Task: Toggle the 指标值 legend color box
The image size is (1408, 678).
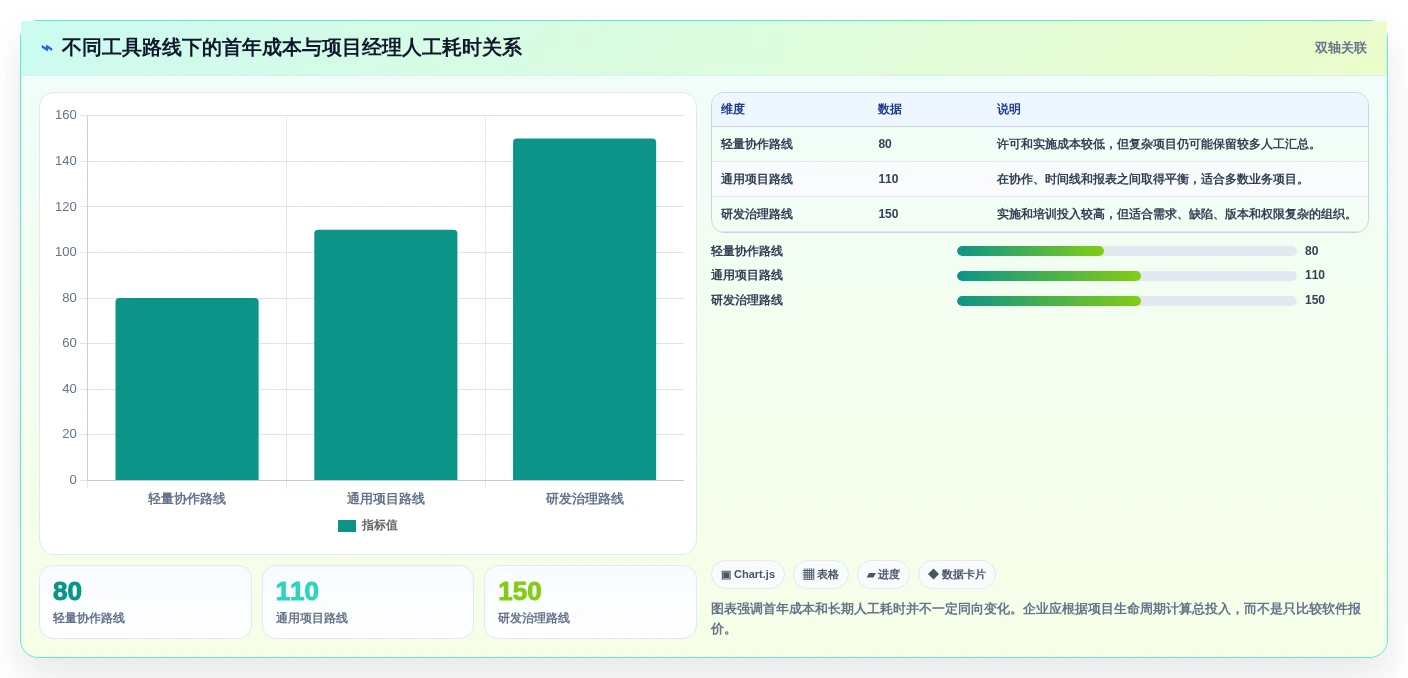Action: point(347,526)
